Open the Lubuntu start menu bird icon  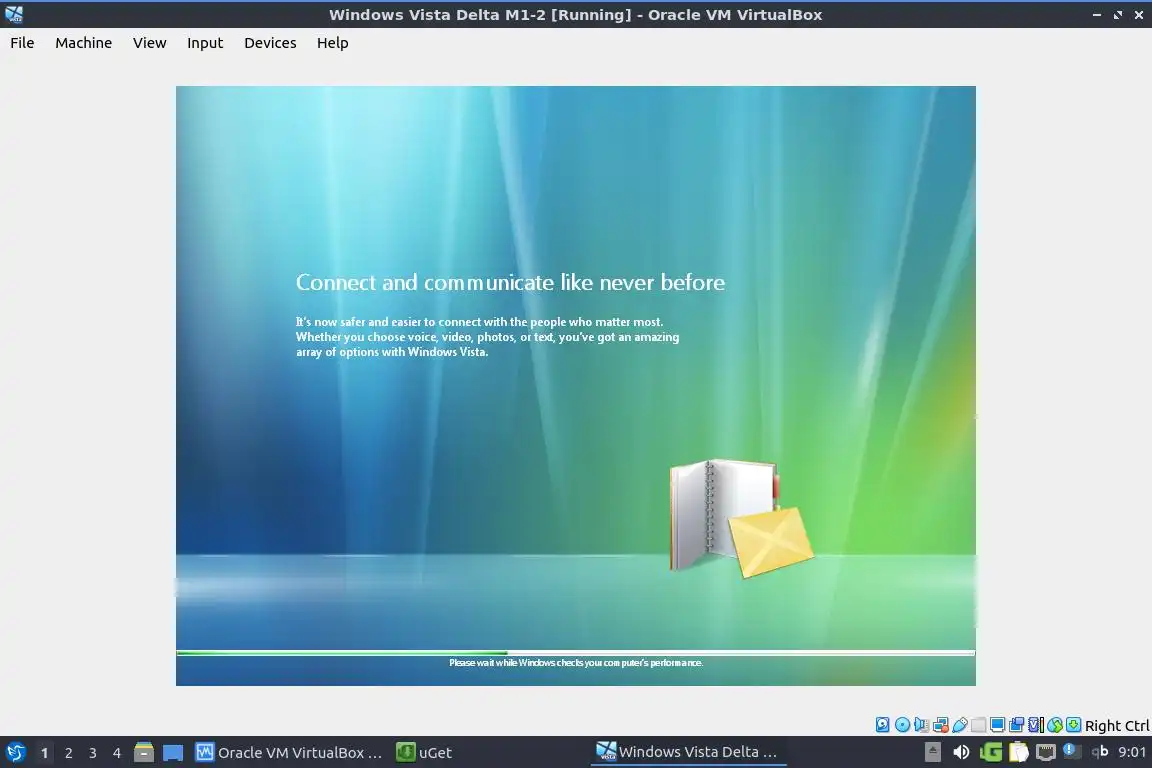pyautogui.click(x=16, y=753)
